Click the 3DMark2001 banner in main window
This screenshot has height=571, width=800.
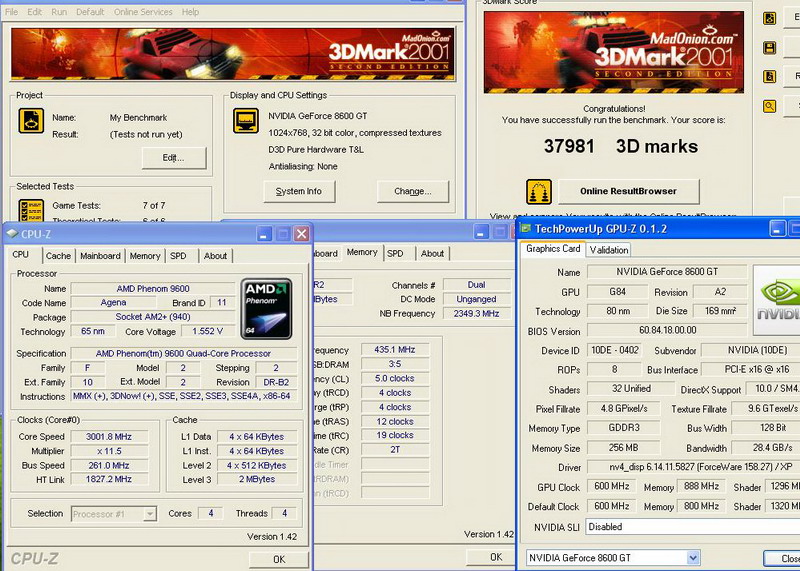click(x=233, y=54)
